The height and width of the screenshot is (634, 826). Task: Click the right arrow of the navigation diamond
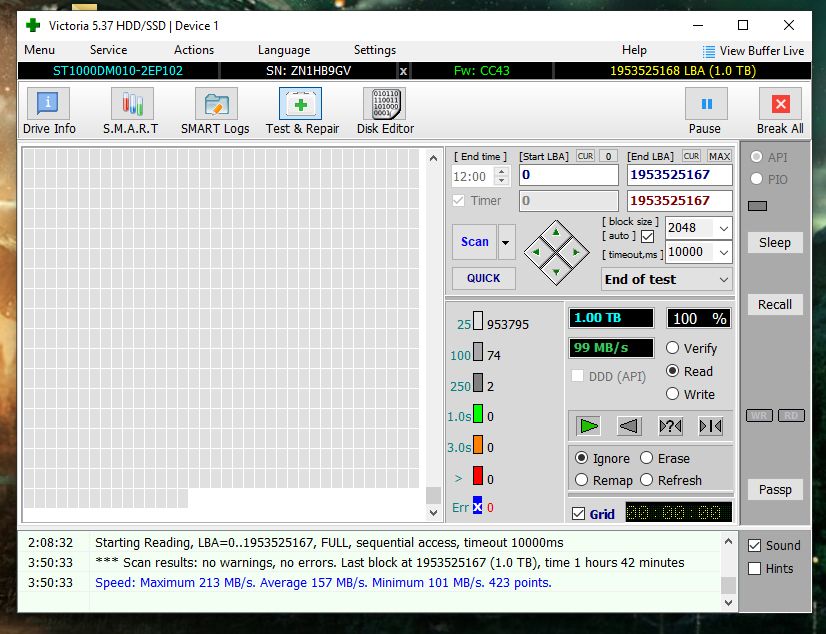(x=575, y=252)
